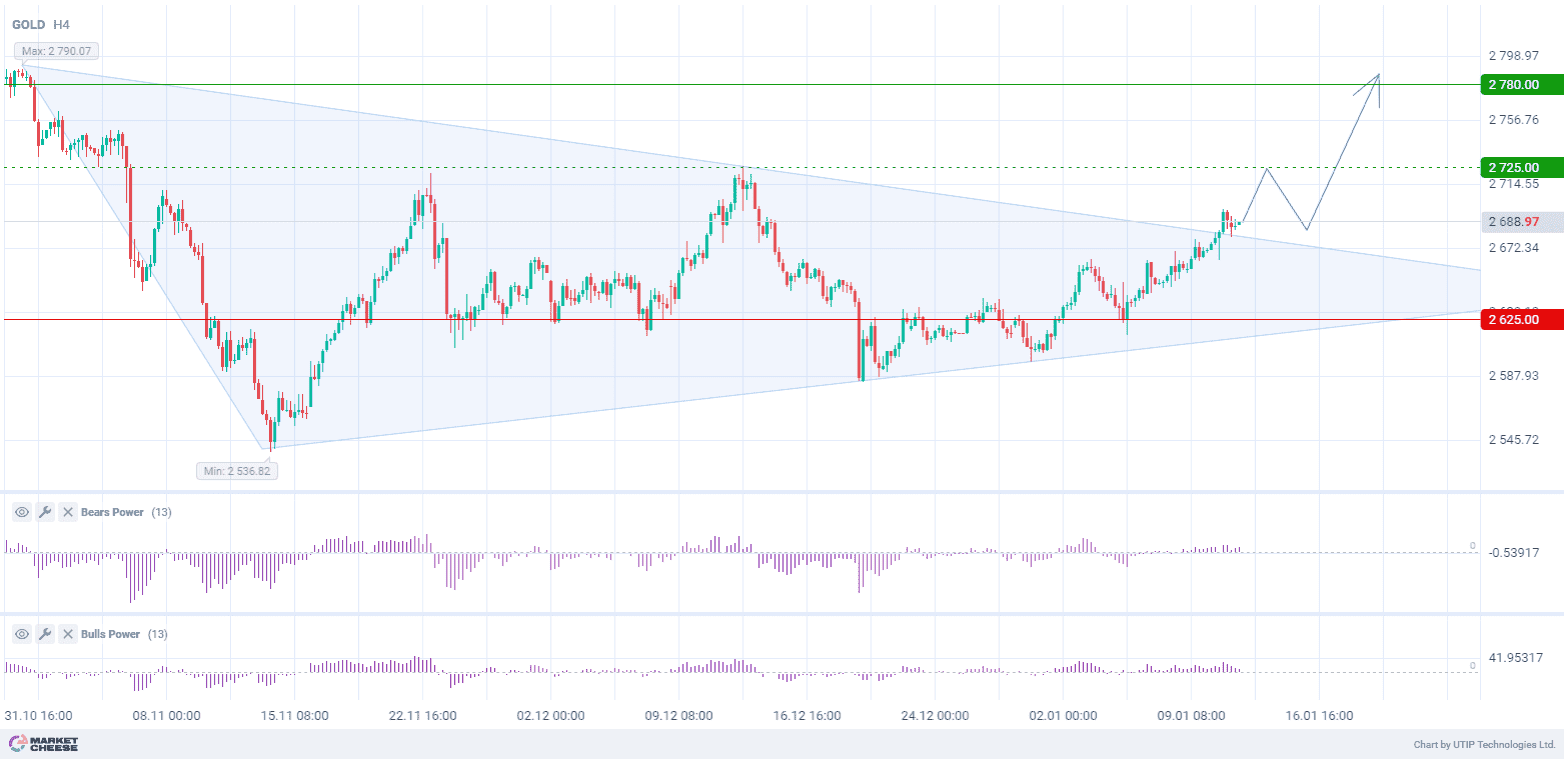Click the Max: 2 790.07 marker
The height and width of the screenshot is (759, 1564).
point(56,51)
